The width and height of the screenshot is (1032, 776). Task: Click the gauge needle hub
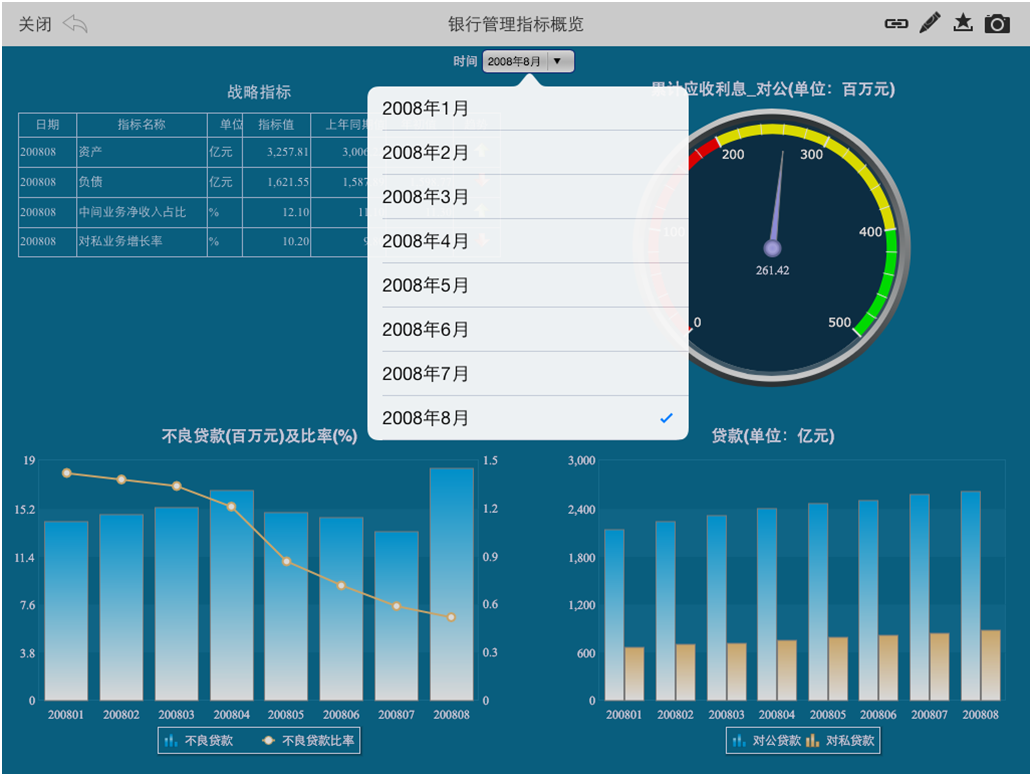772,248
